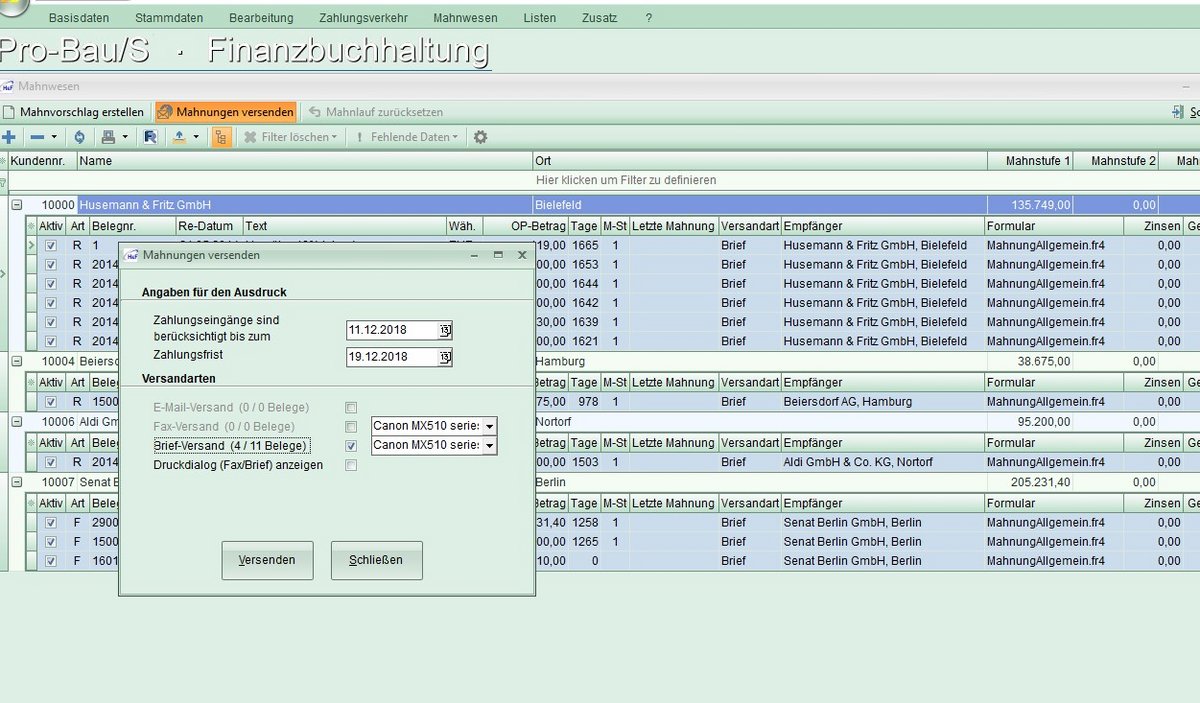Uncheck Aktiv for Beiersdorf AG row
The image size is (1200, 703).
click(x=51, y=402)
